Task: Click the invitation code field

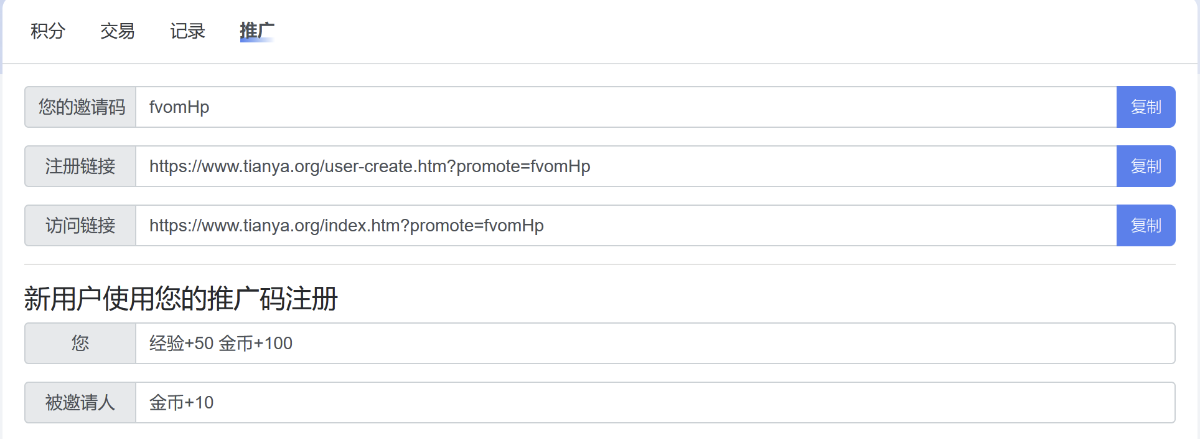Action: tap(625, 107)
